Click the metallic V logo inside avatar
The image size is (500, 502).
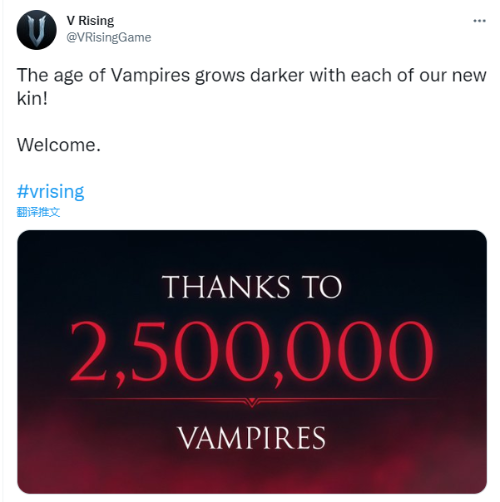[x=36, y=30]
